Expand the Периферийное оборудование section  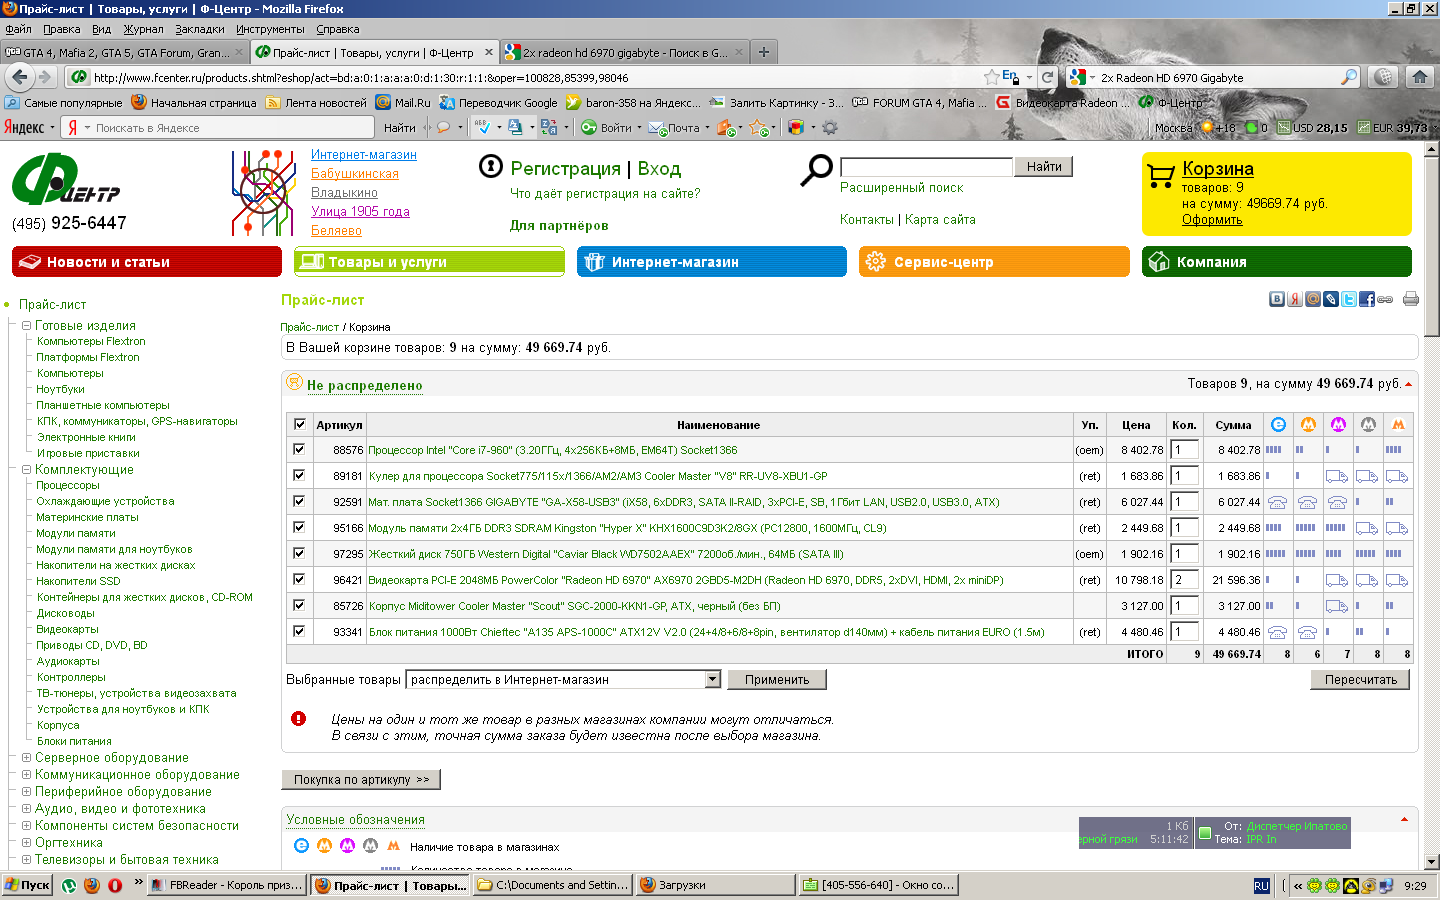click(x=27, y=791)
